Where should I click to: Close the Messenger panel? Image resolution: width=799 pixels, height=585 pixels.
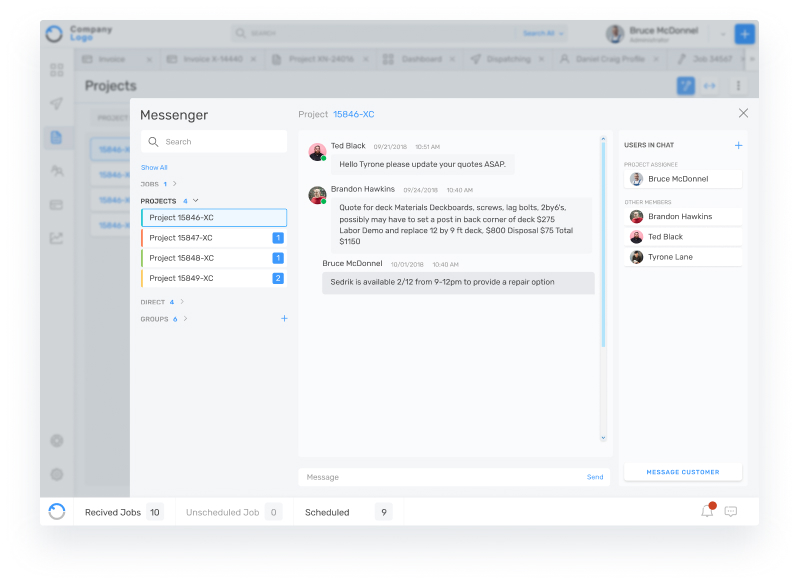pyautogui.click(x=742, y=114)
